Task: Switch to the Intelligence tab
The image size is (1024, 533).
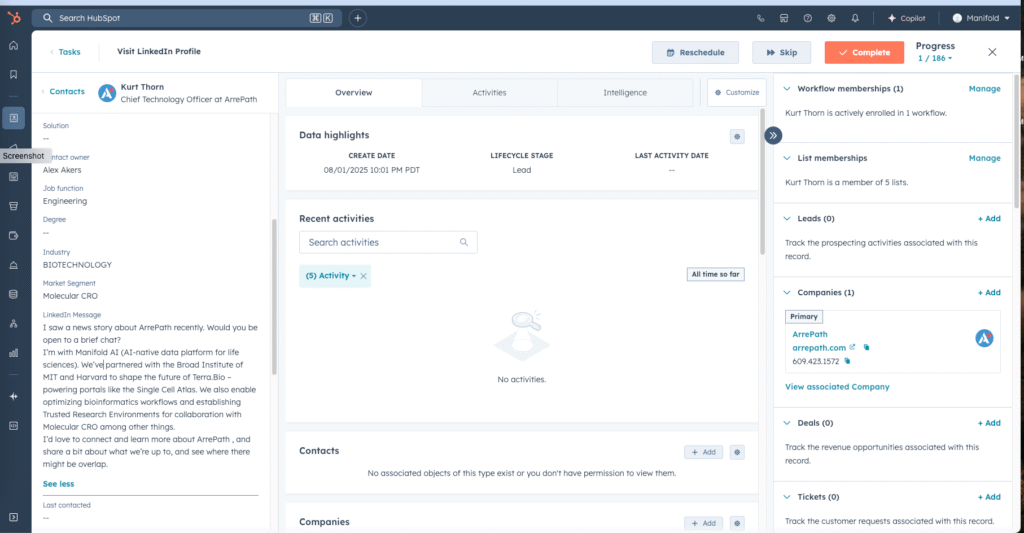Action: point(624,93)
